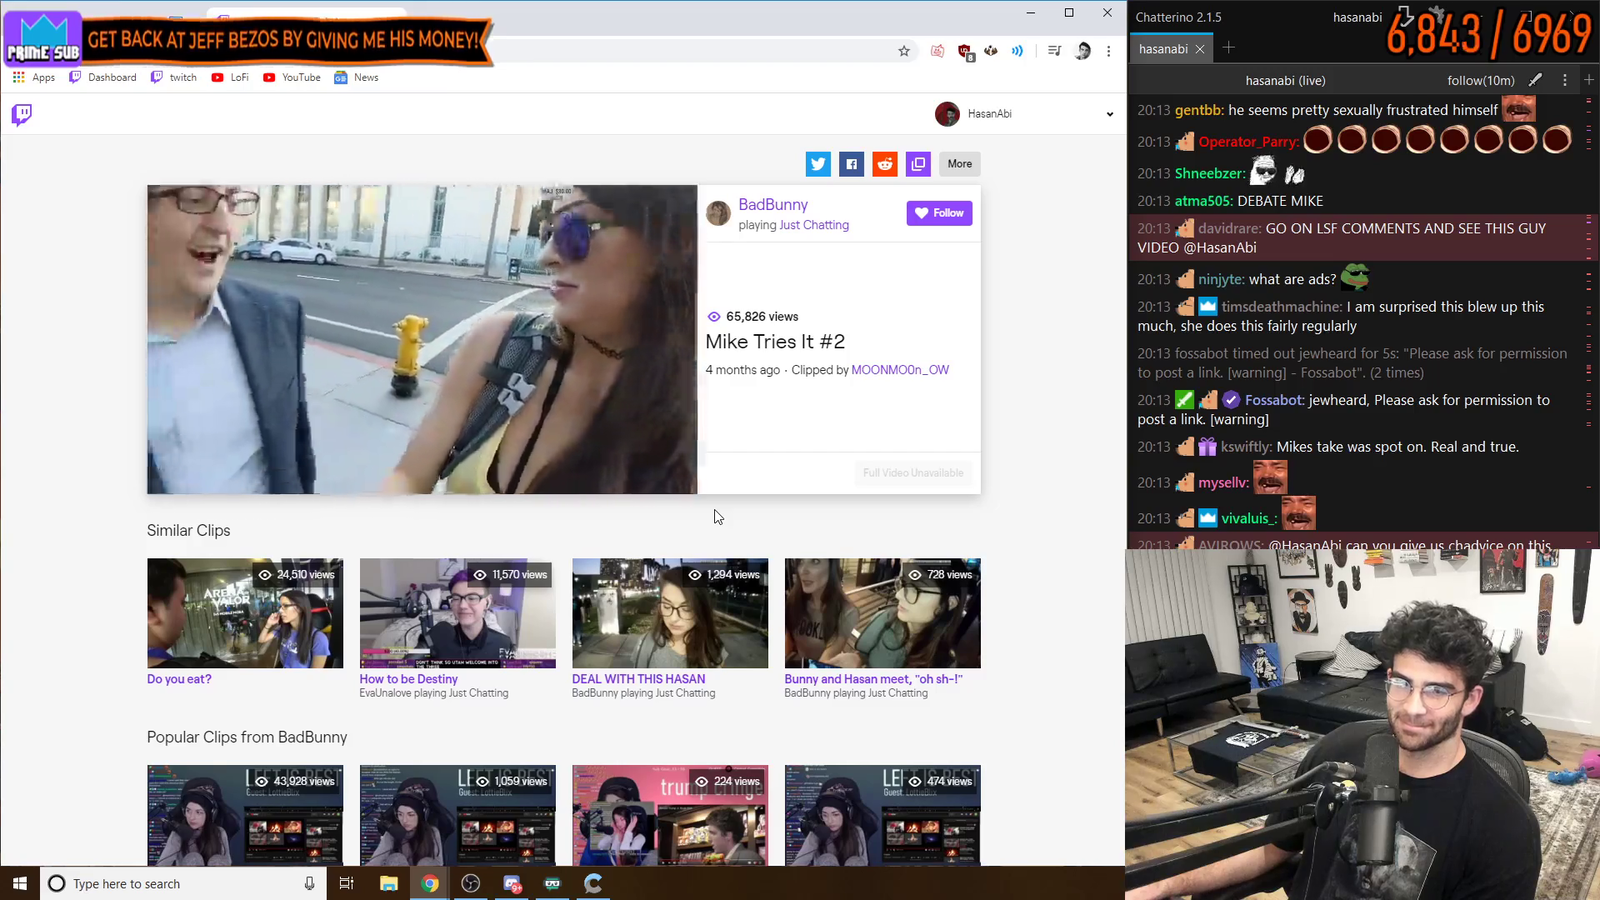
Task: Open the Chatterino split options menu
Action: (1565, 80)
